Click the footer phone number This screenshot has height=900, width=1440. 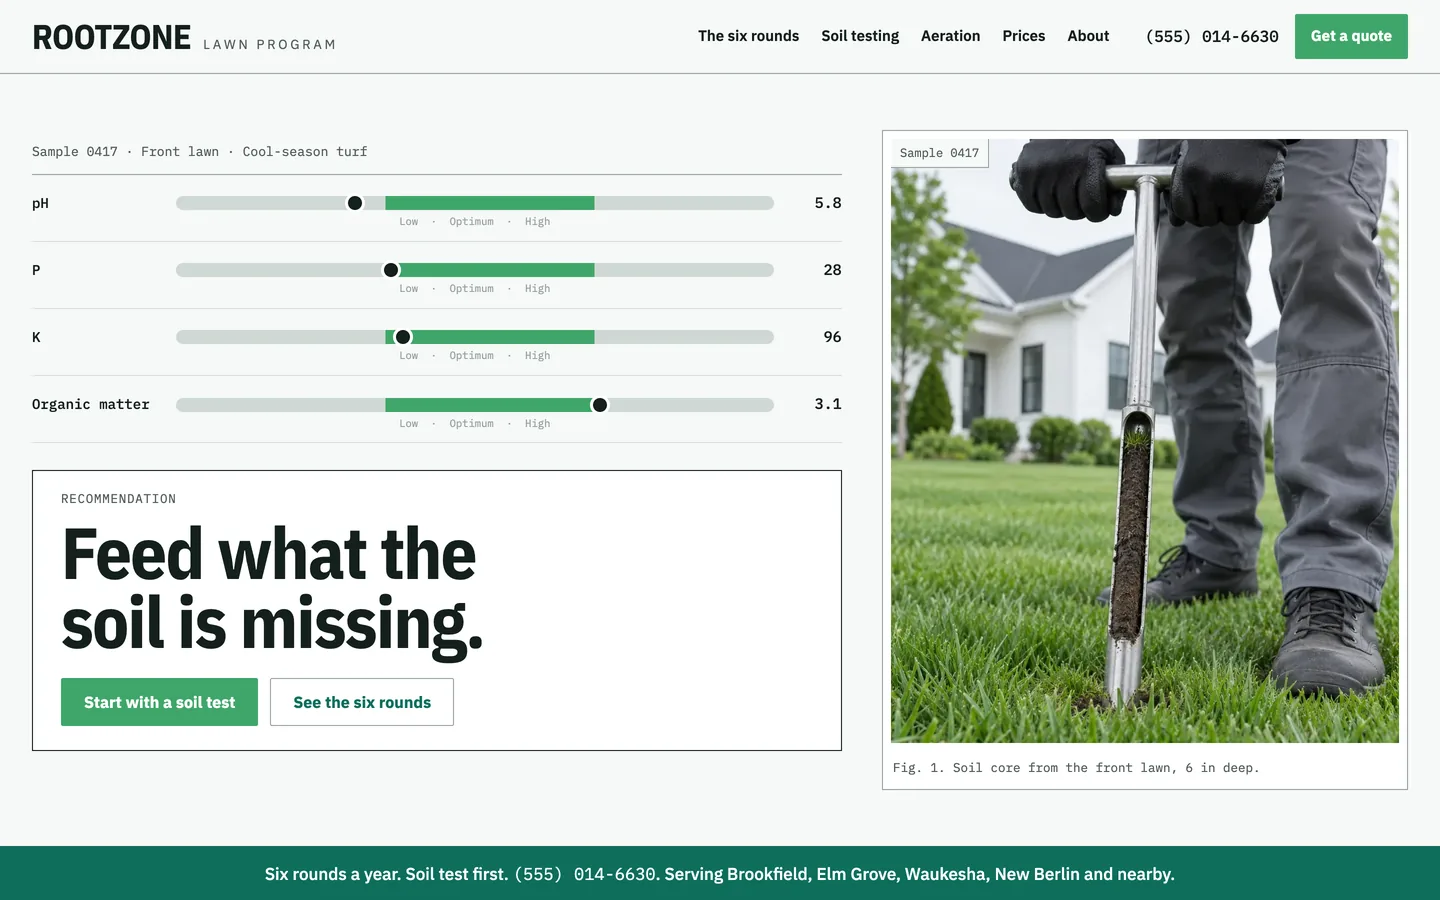coord(586,874)
